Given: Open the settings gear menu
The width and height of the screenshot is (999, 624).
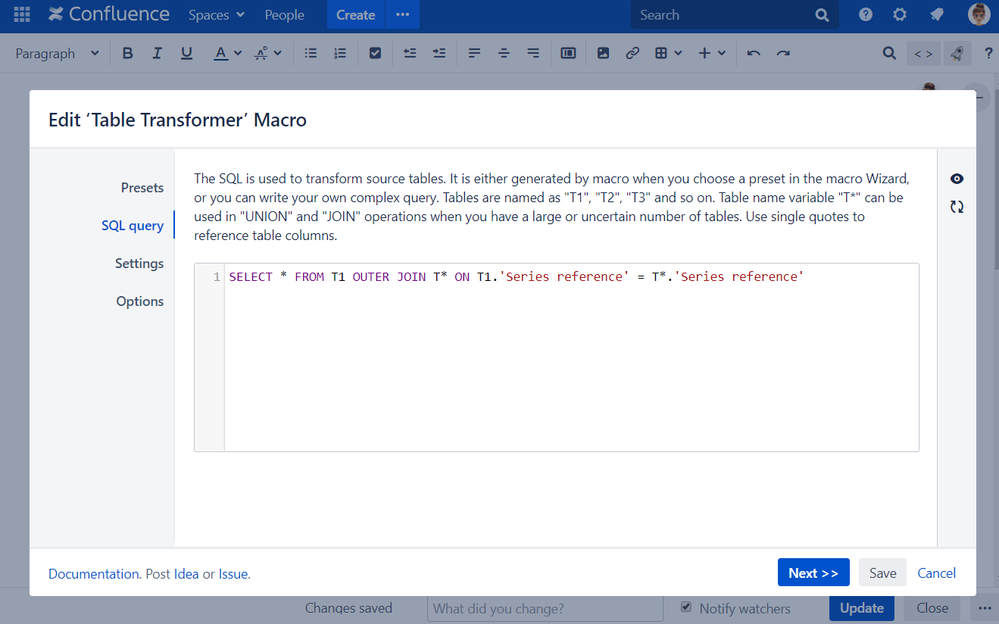Looking at the screenshot, I should pyautogui.click(x=900, y=15).
